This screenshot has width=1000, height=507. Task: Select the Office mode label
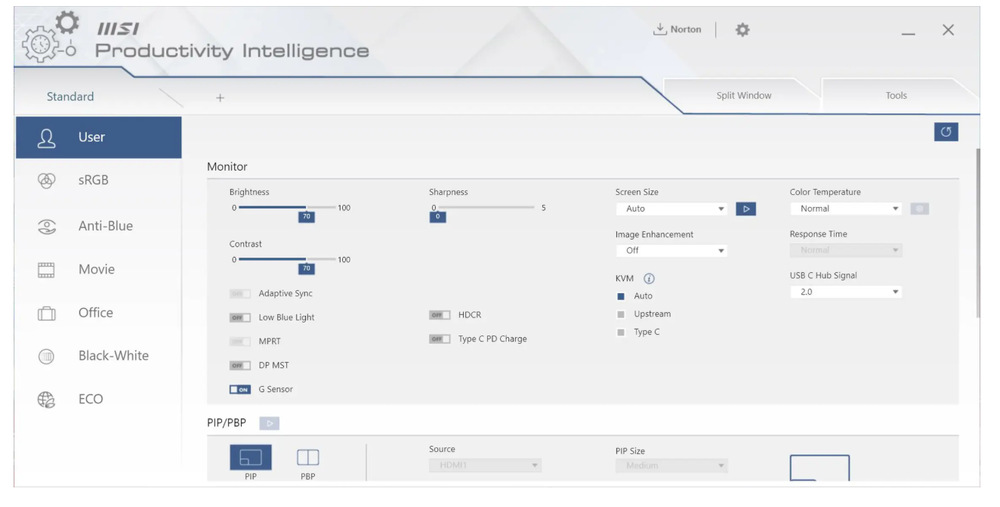pyautogui.click(x=96, y=313)
